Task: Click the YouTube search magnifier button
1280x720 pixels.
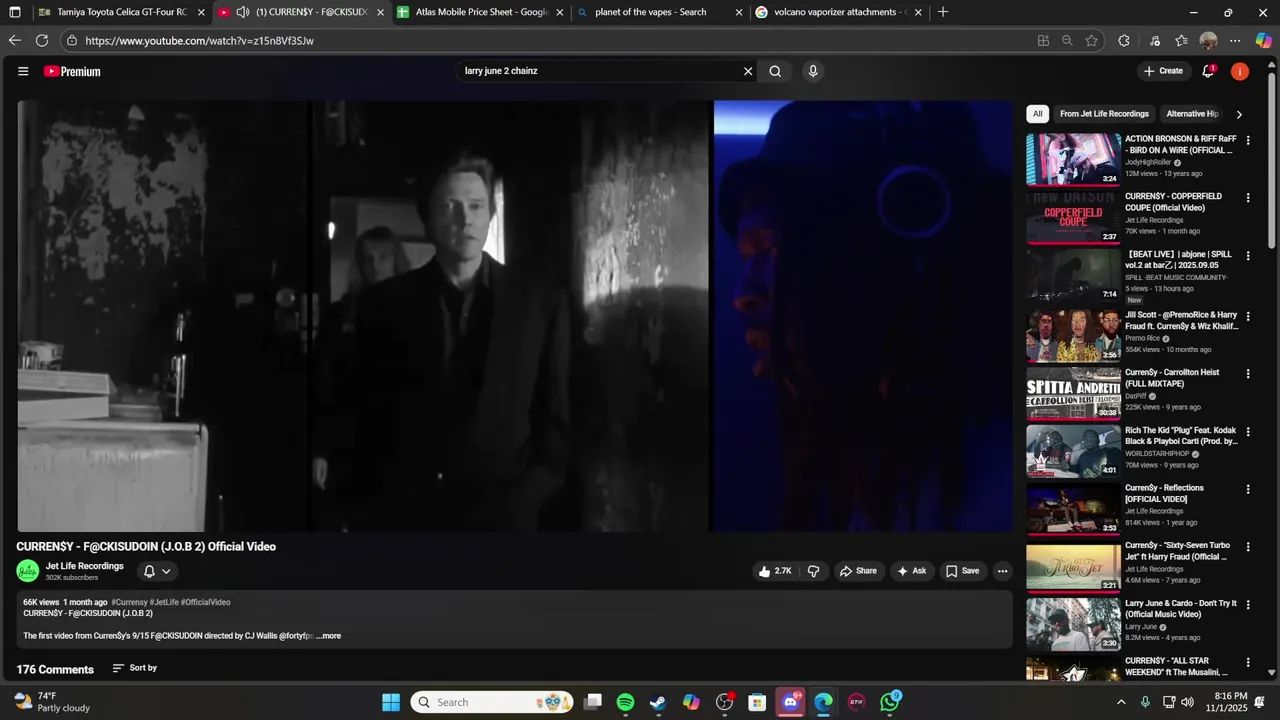Action: 775,71
